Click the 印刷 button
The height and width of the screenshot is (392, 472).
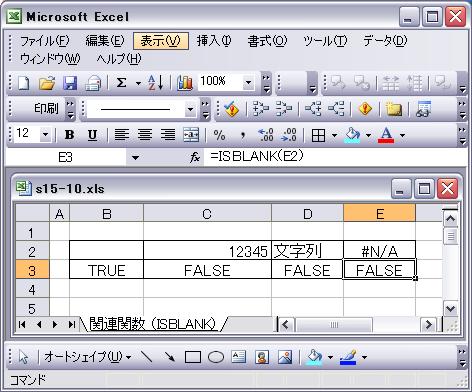click(x=46, y=108)
